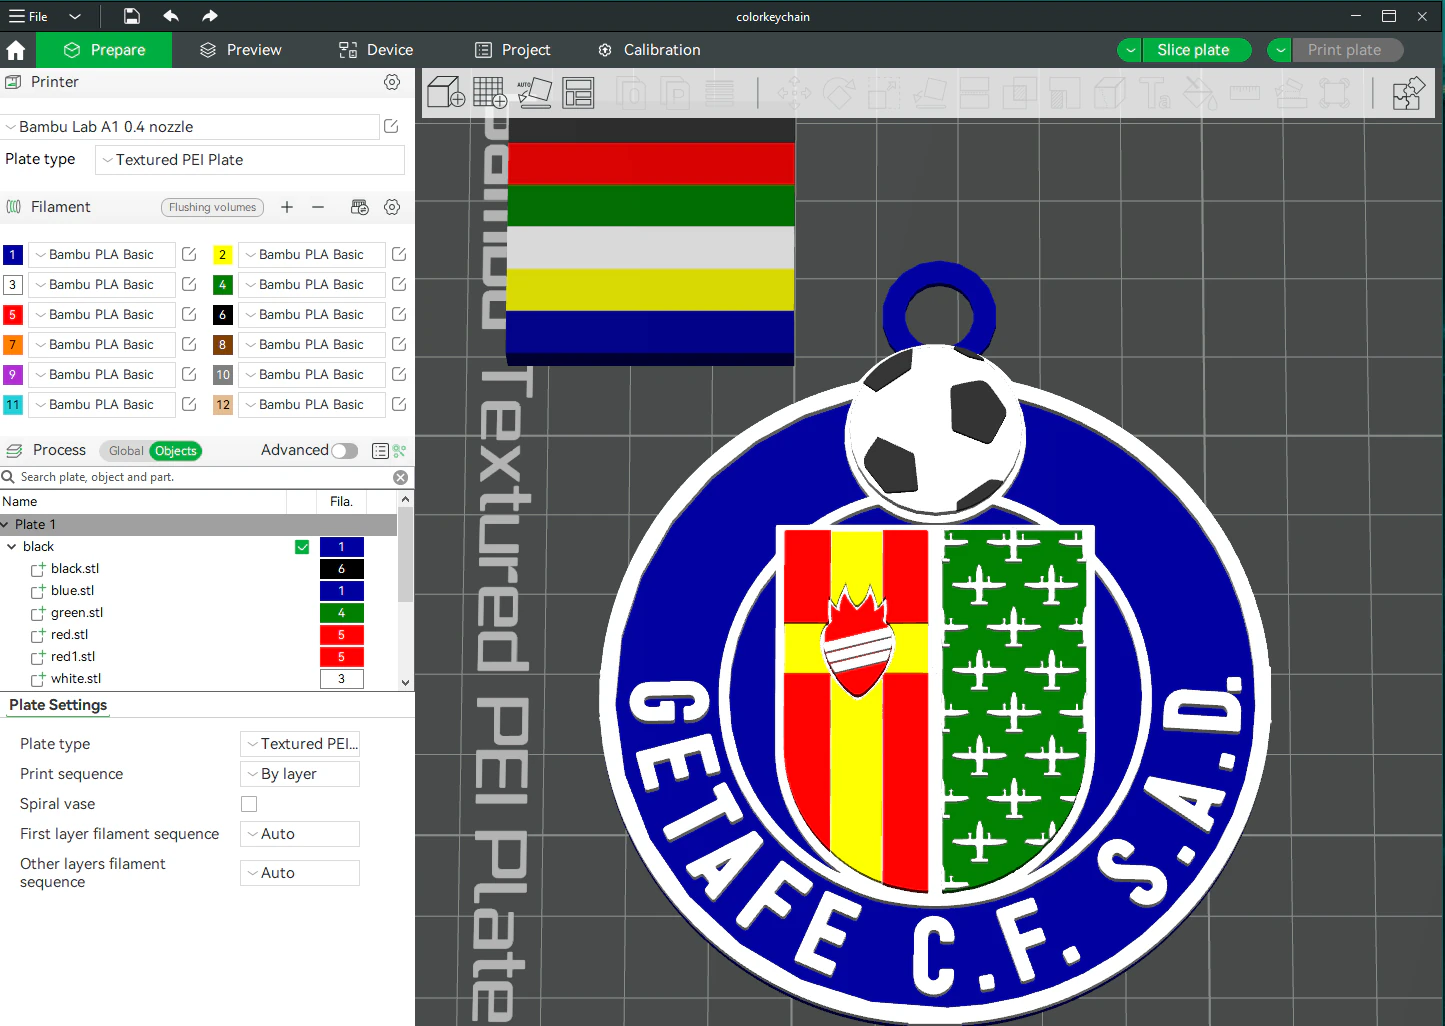Click the Auto orient icon
Screen dimensions: 1445x1026
534,93
